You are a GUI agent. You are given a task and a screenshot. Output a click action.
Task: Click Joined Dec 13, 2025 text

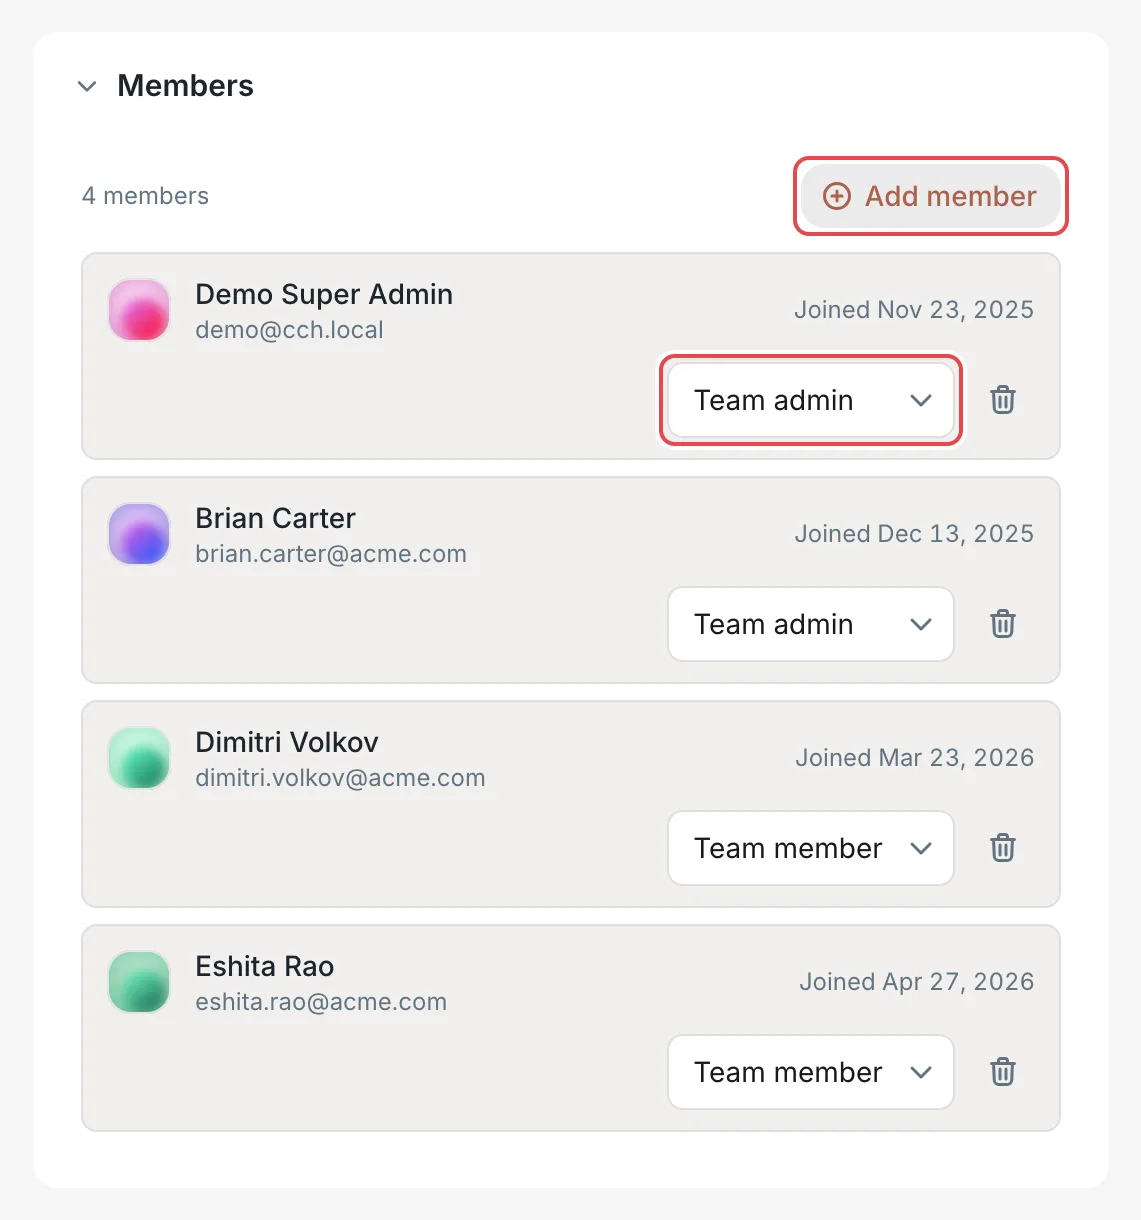coord(914,534)
